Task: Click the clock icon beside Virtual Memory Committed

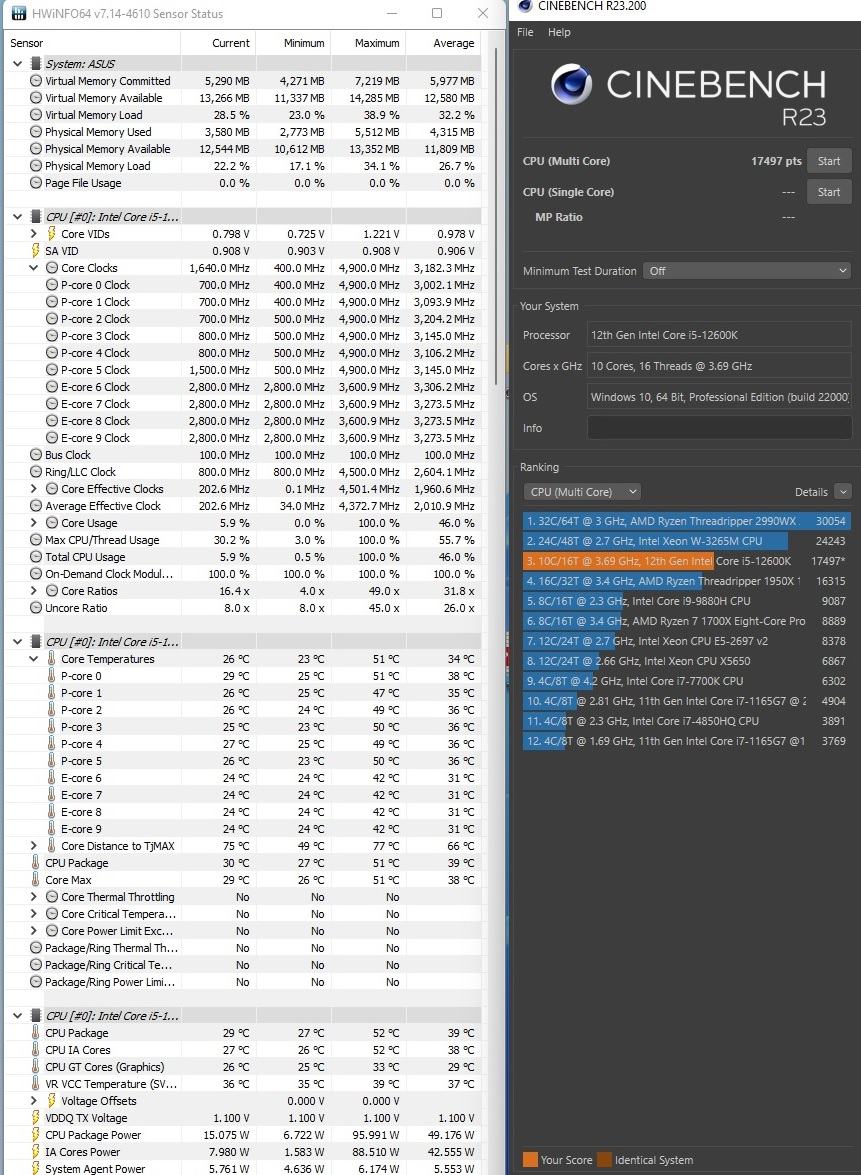Action: 35,81
